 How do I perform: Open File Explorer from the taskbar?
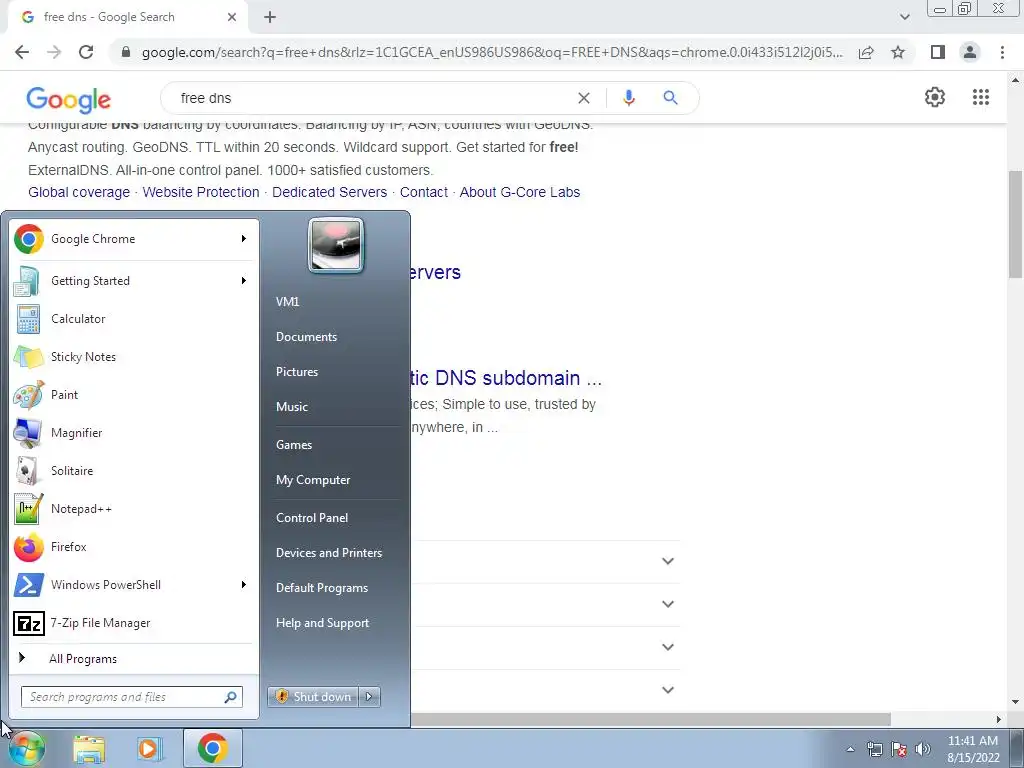pyautogui.click(x=89, y=749)
